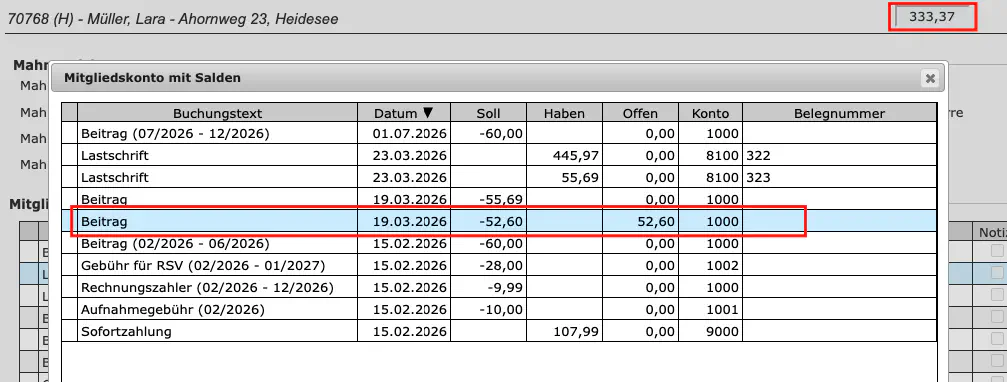Select the entry Gebühr für RSV (02/2026 - 01/2027)
The height and width of the screenshot is (382, 1007).
(498, 266)
